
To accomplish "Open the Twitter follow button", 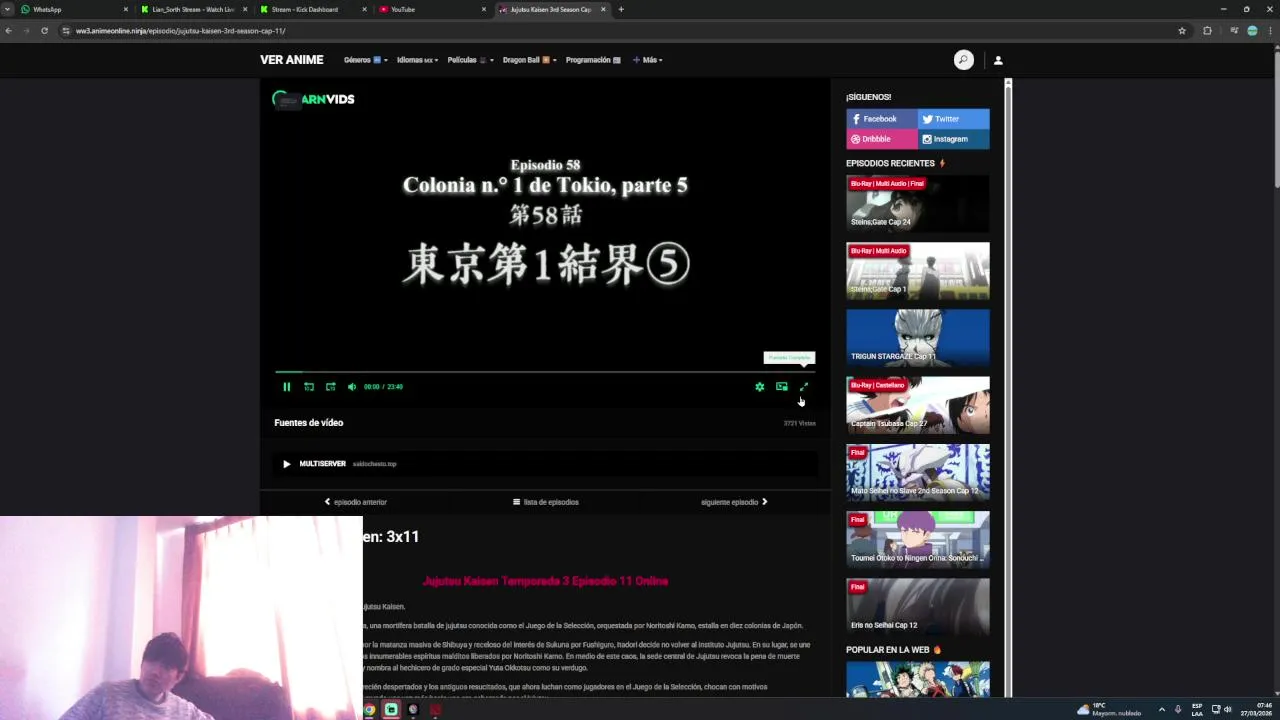I will tap(954, 119).
